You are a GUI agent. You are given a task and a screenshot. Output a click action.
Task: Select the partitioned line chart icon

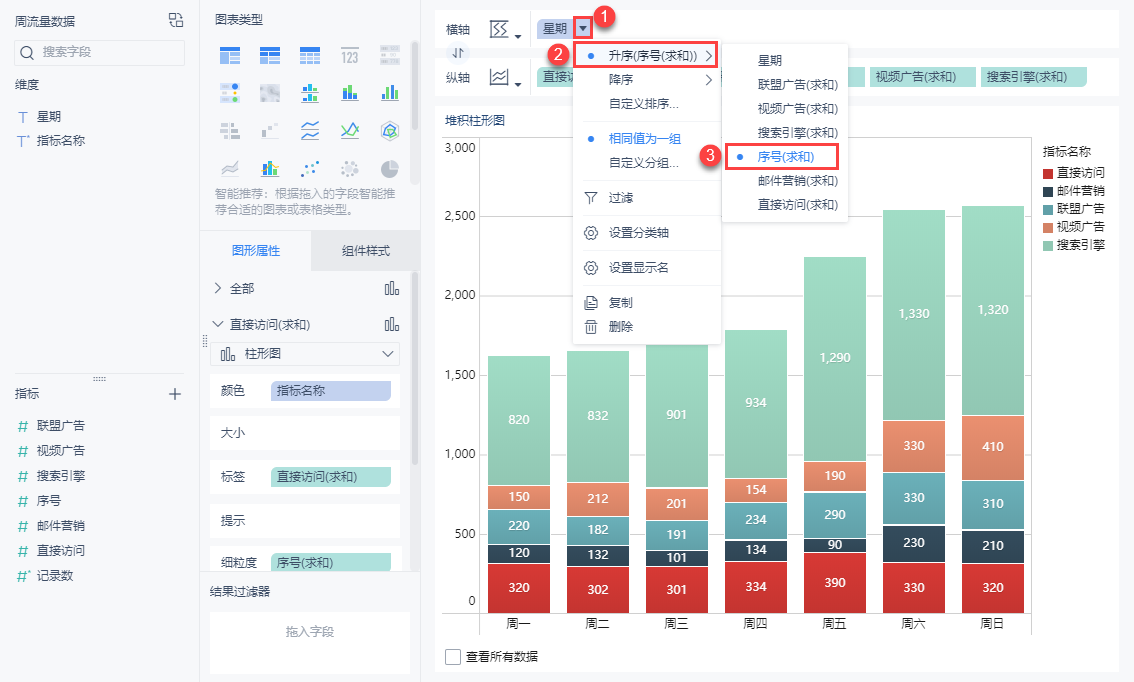tap(310, 131)
